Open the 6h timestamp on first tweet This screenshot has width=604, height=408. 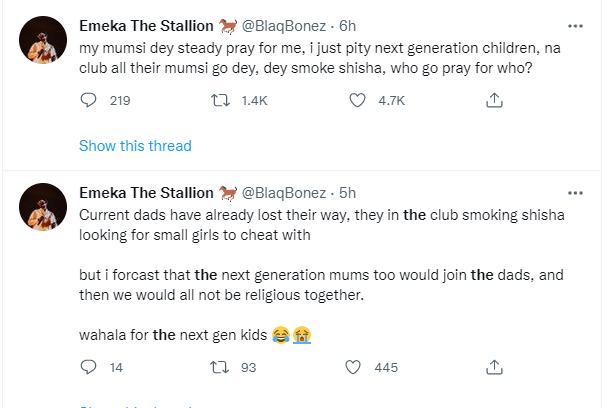(347, 26)
